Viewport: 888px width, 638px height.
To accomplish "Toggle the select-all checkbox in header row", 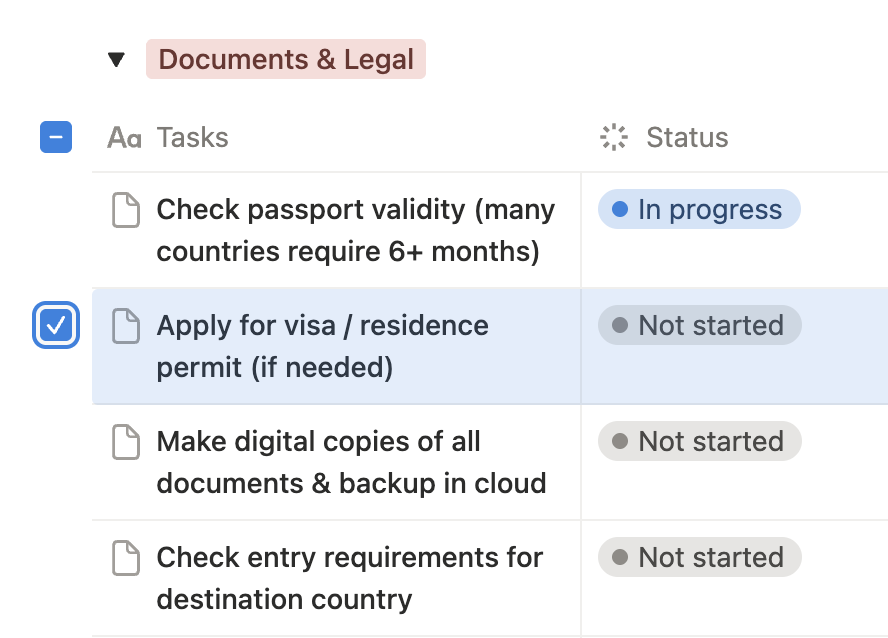I will click(x=55, y=137).
